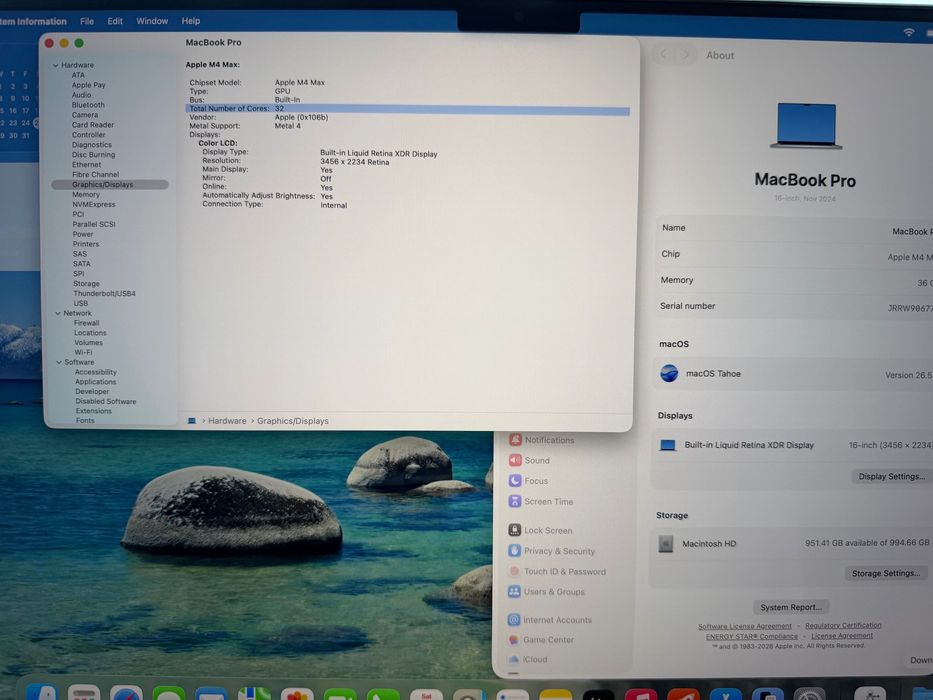The width and height of the screenshot is (933, 700).
Task: Select Volumes under Network
Action: [88, 342]
